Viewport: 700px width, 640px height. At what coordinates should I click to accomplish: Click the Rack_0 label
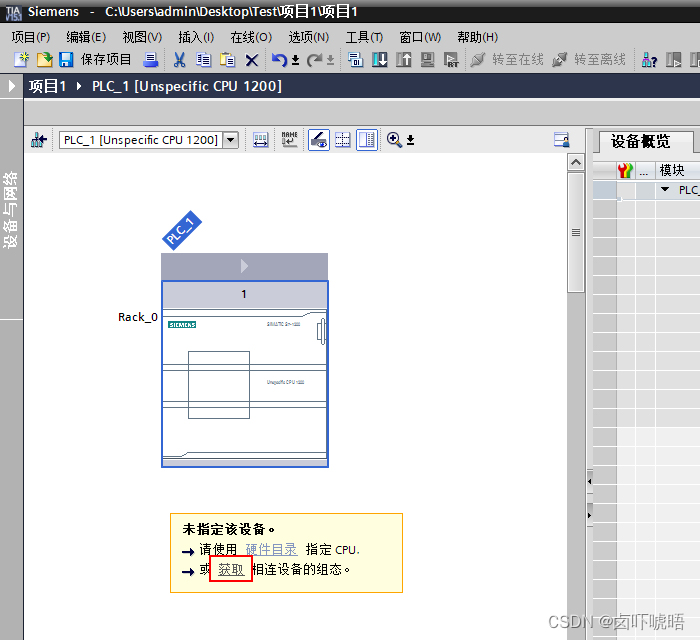coord(138,317)
